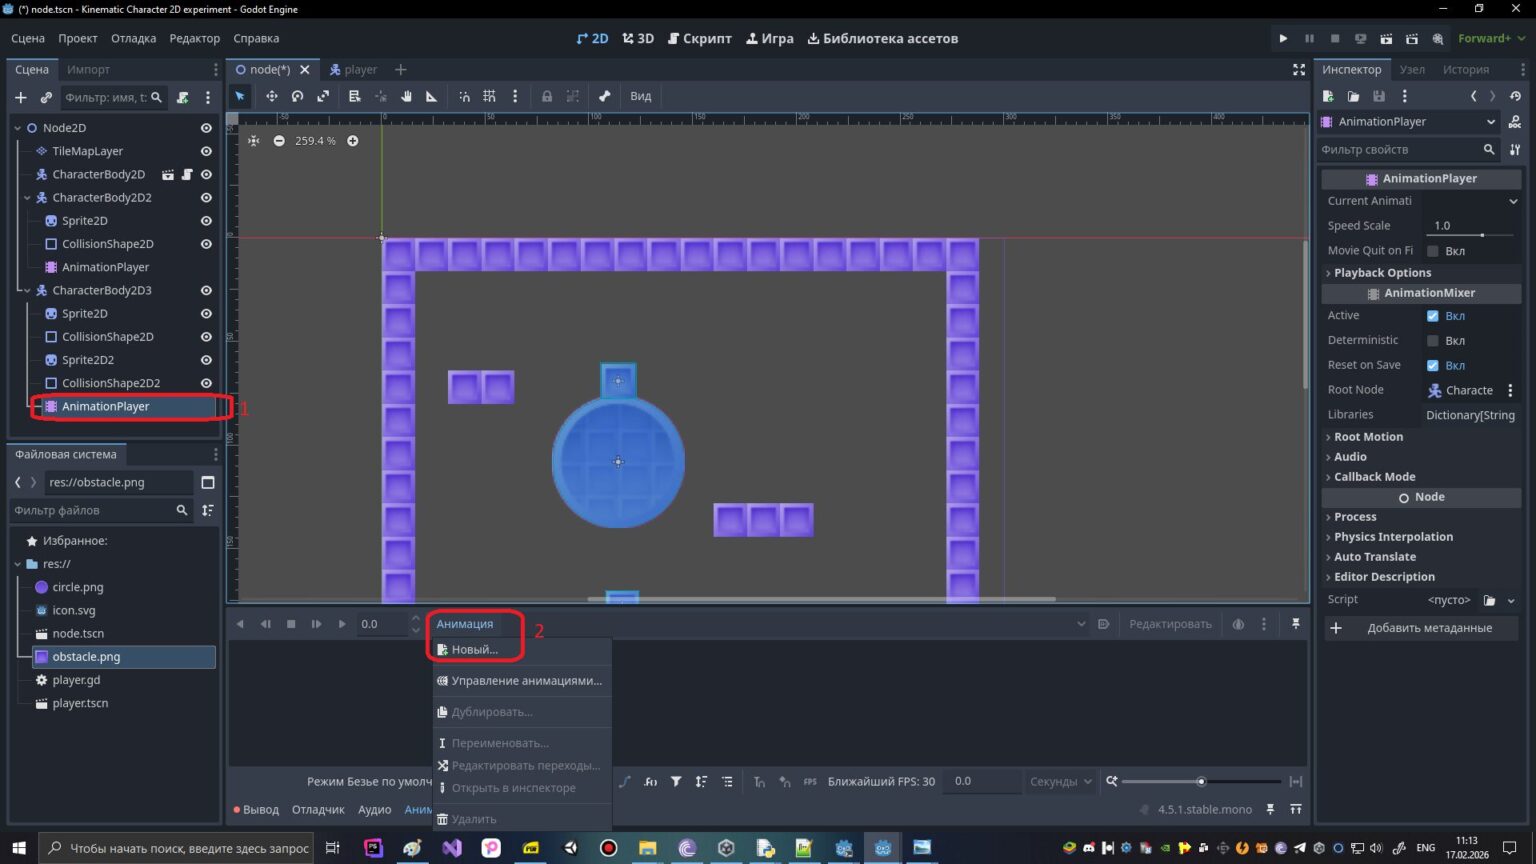This screenshot has width=1536, height=864.
Task: Zoom in the viewport using plus icon
Action: (353, 141)
